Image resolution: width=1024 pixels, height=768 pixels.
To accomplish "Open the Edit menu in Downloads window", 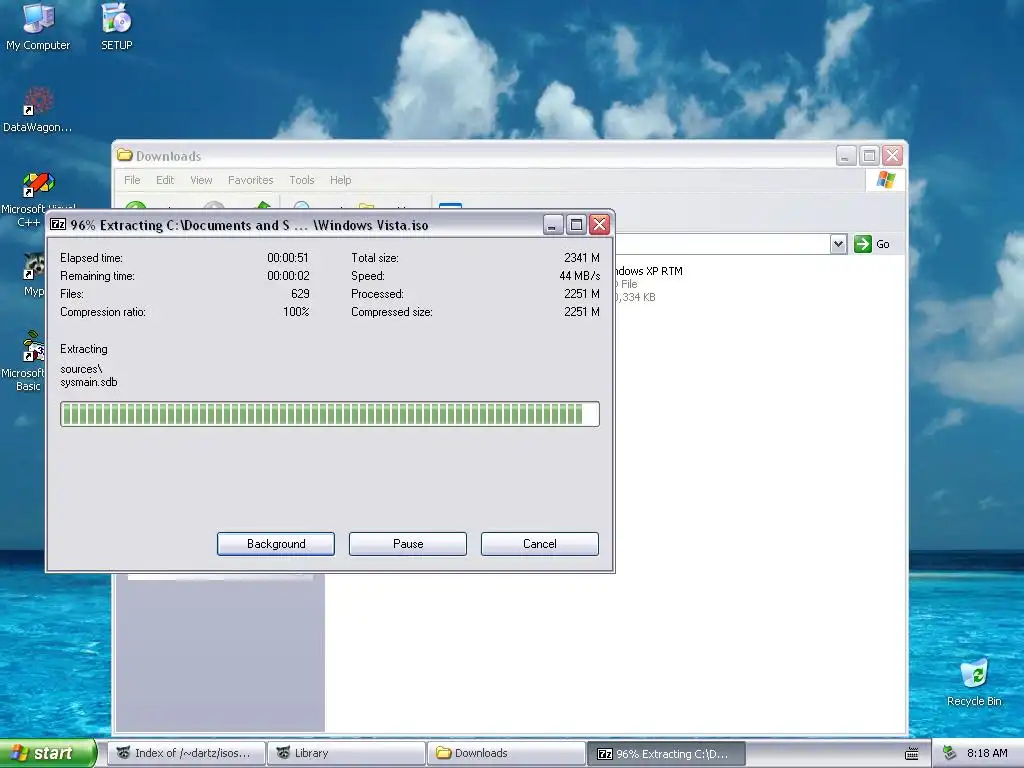I will (x=165, y=180).
